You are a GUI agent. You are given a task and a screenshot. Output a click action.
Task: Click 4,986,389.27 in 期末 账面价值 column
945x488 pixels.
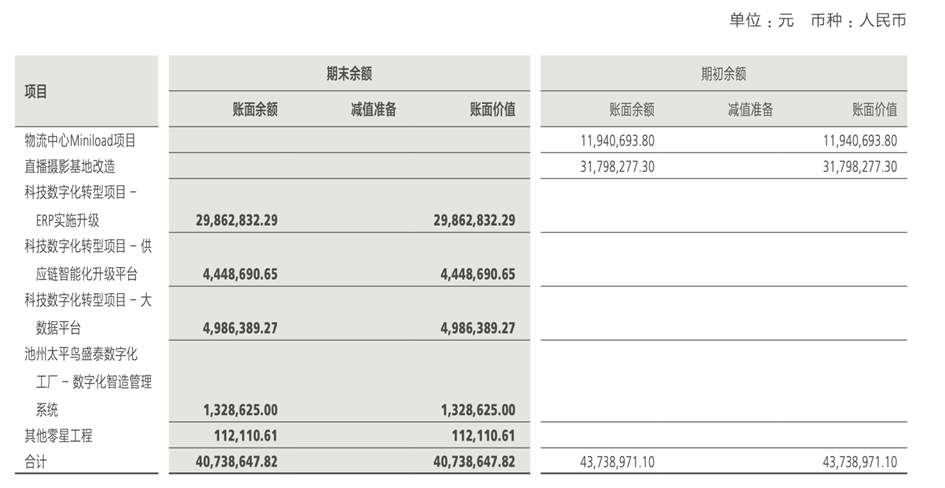coord(477,328)
